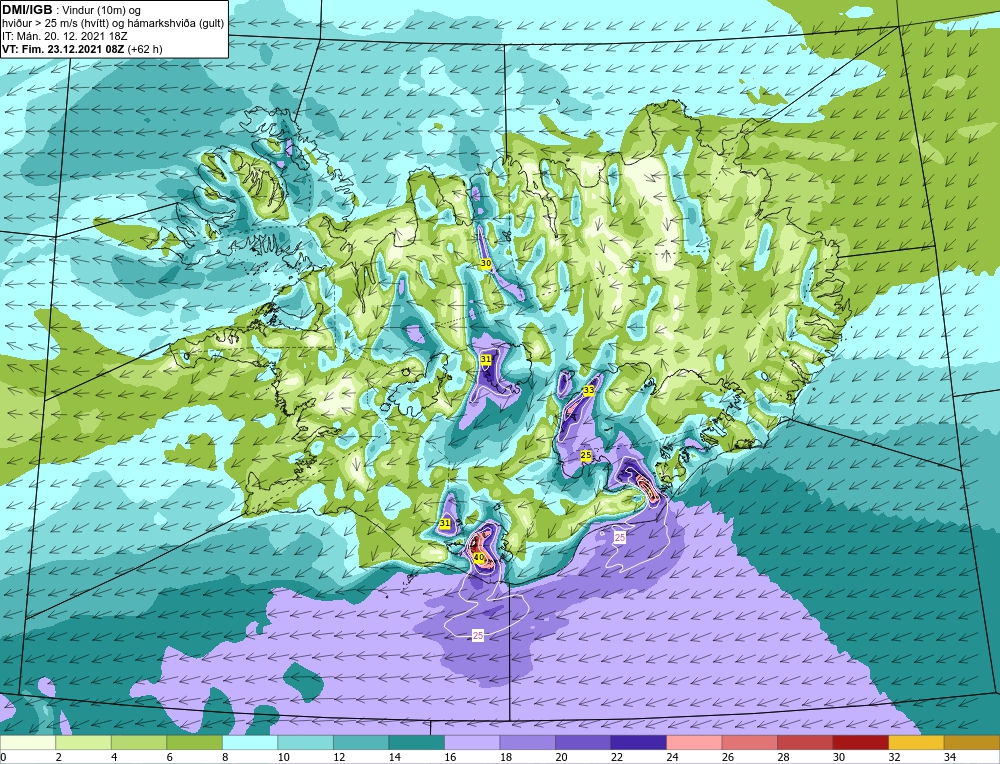The width and height of the screenshot is (1000, 764).
Task: Click the yellow 33 maximum gust label
Action: click(x=589, y=390)
